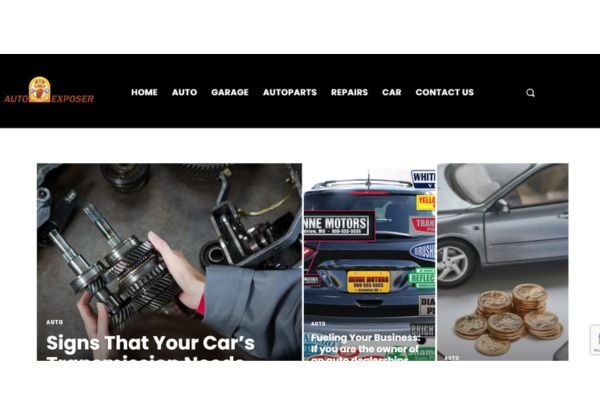Click the AUTO tag on dealership article
The width and height of the screenshot is (600, 409).
pos(318,324)
